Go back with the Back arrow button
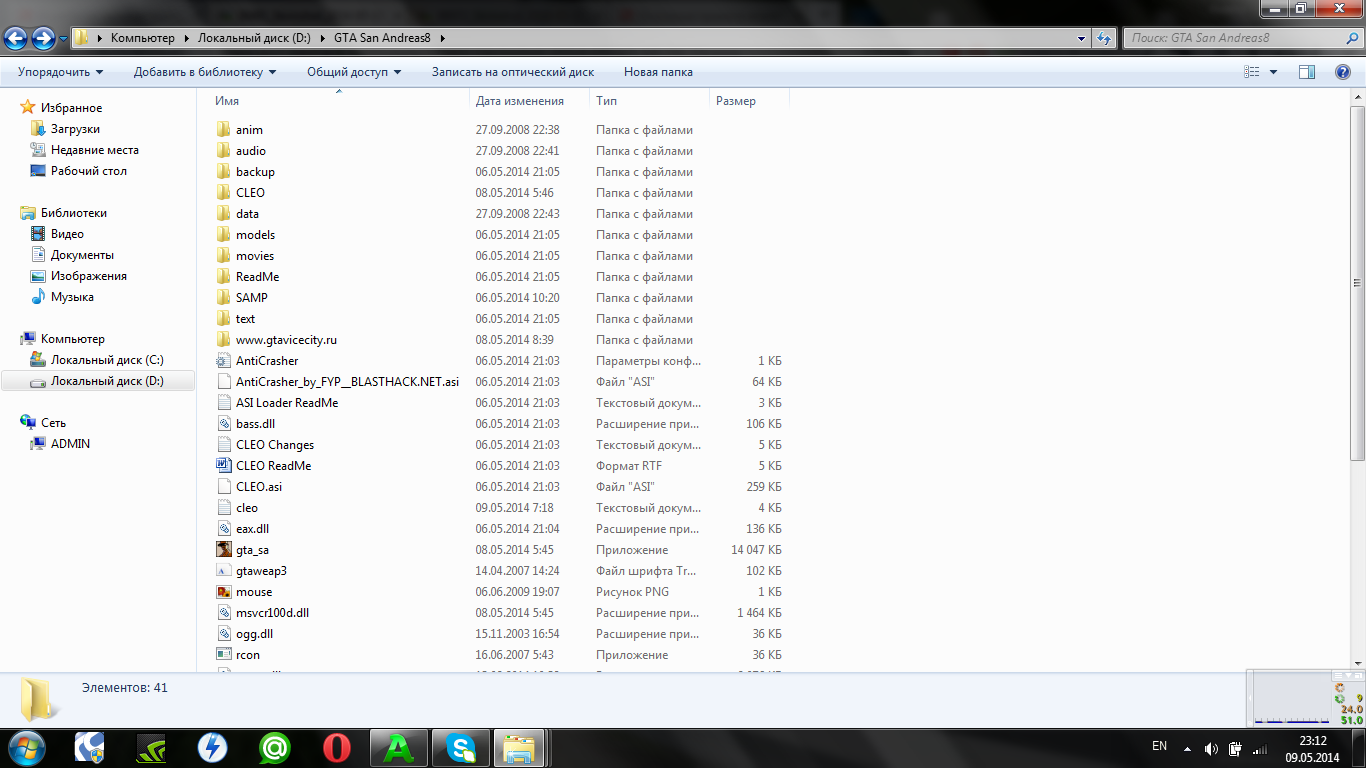The width and height of the screenshot is (1366, 768). pyautogui.click(x=16, y=38)
